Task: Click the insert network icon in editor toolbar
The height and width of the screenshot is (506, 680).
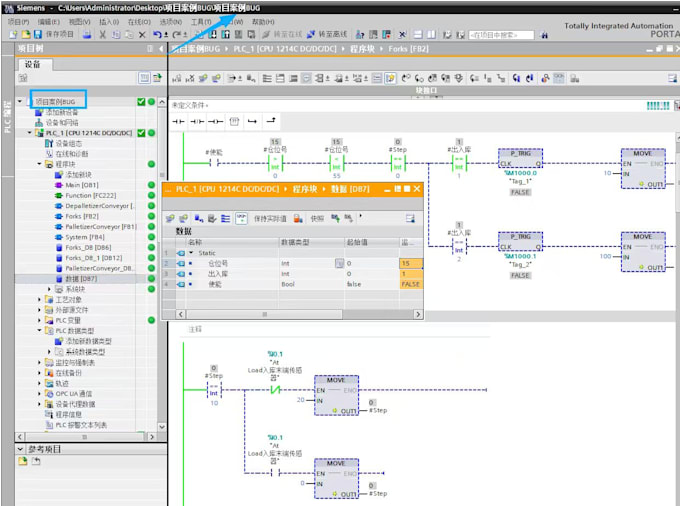Action: [177, 78]
